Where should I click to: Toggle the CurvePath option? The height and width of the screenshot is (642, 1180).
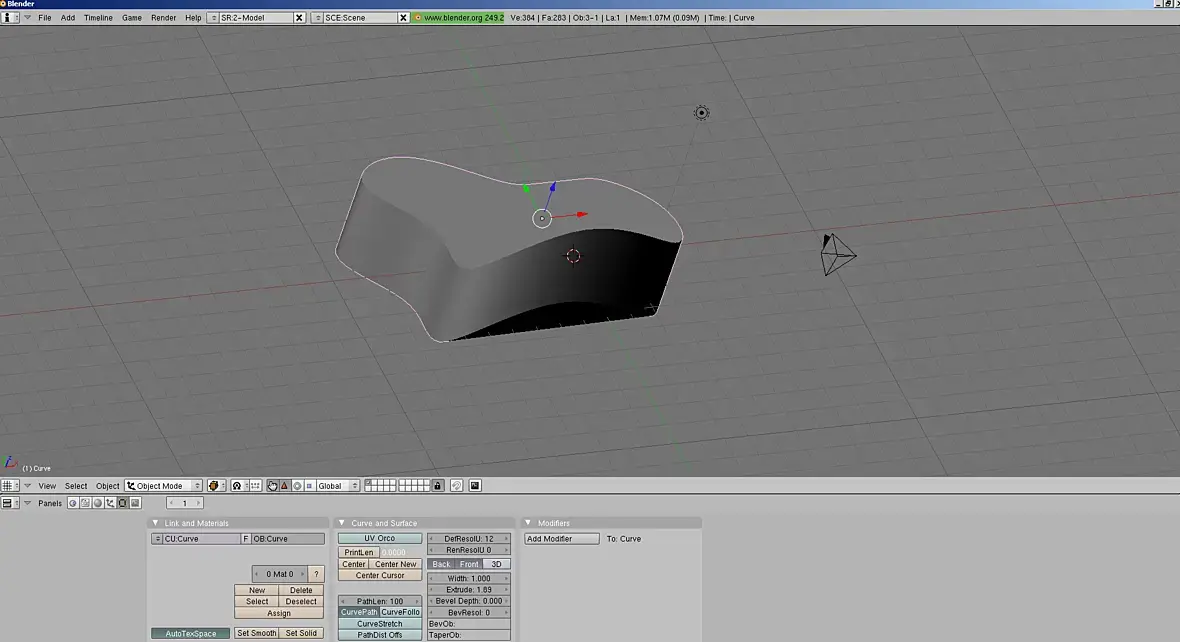click(x=359, y=612)
